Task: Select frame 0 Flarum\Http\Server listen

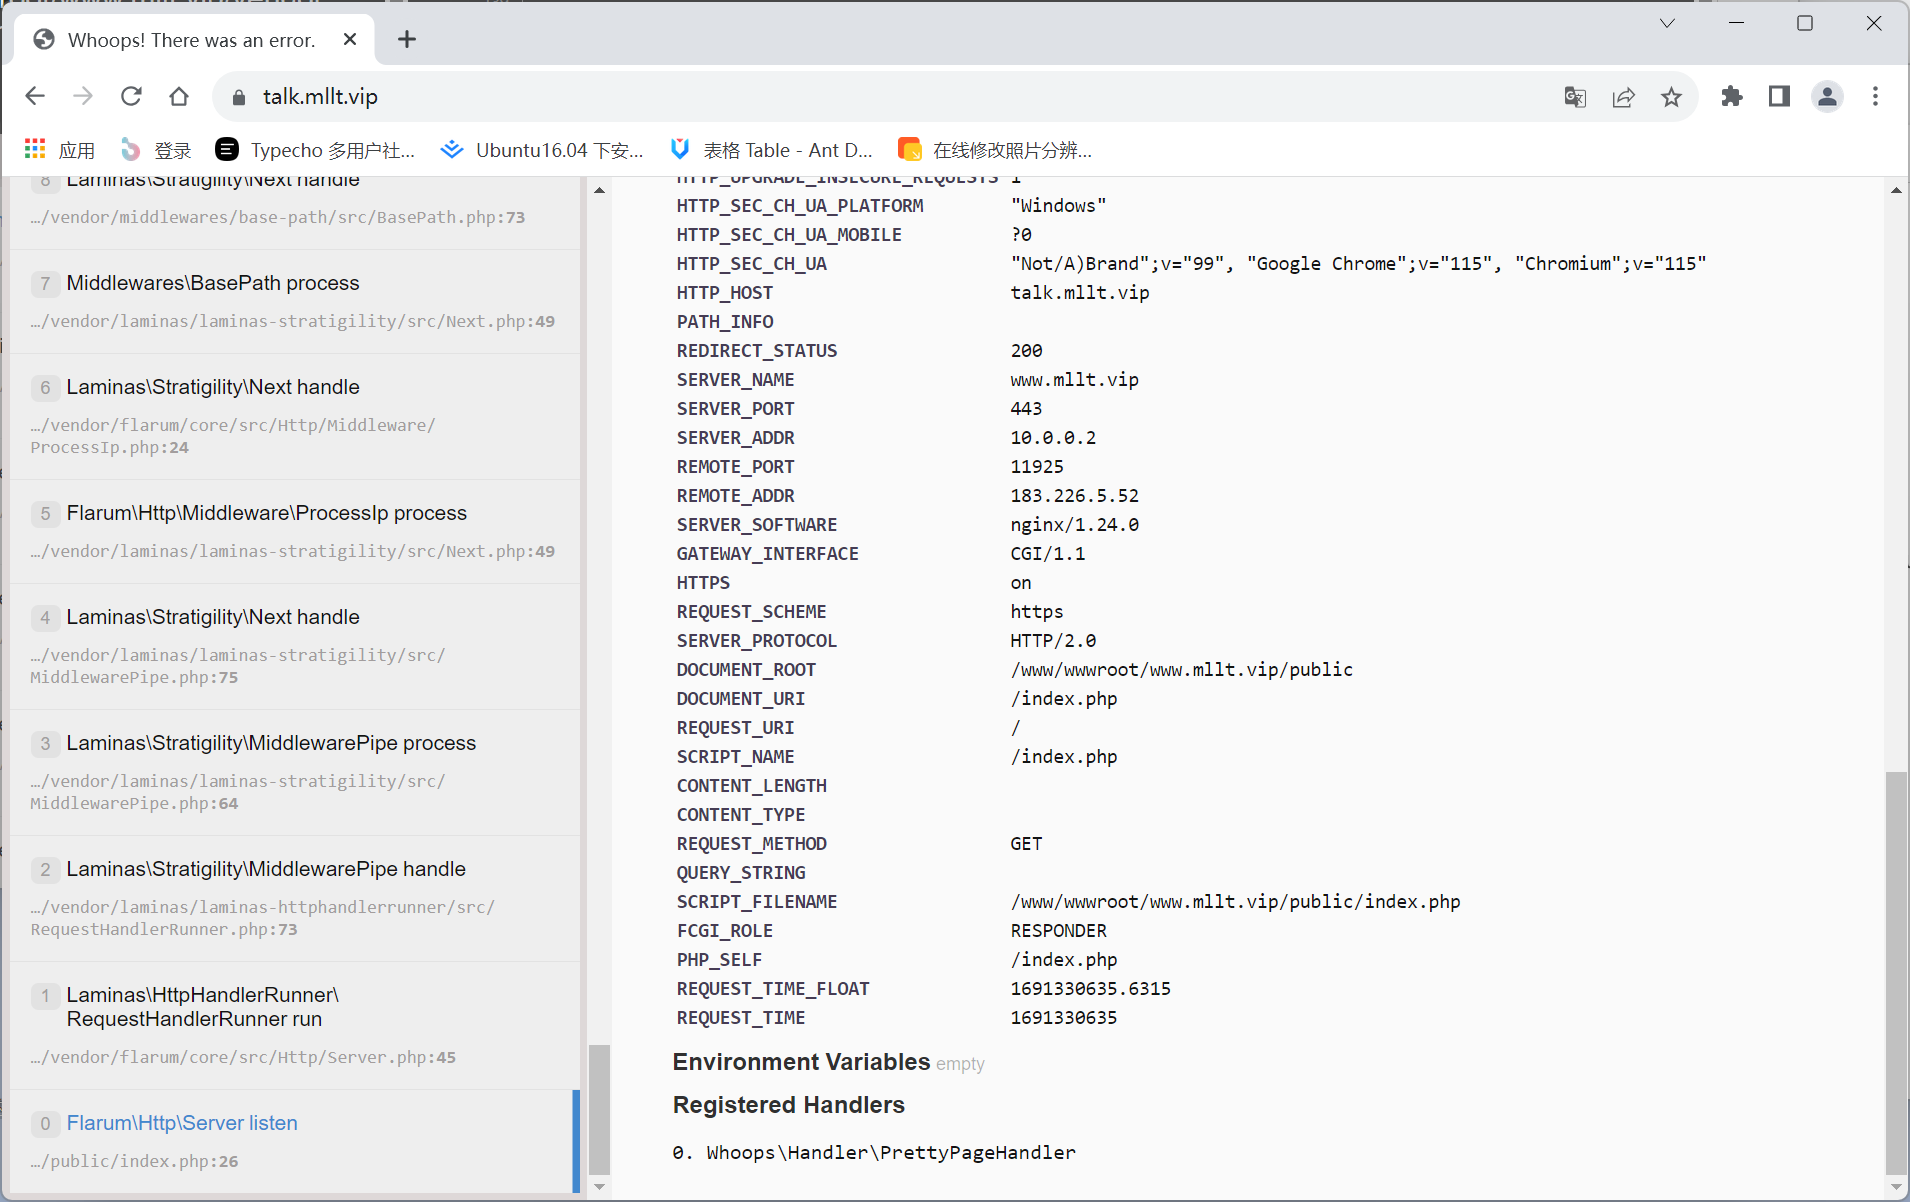Action: click(295, 1141)
